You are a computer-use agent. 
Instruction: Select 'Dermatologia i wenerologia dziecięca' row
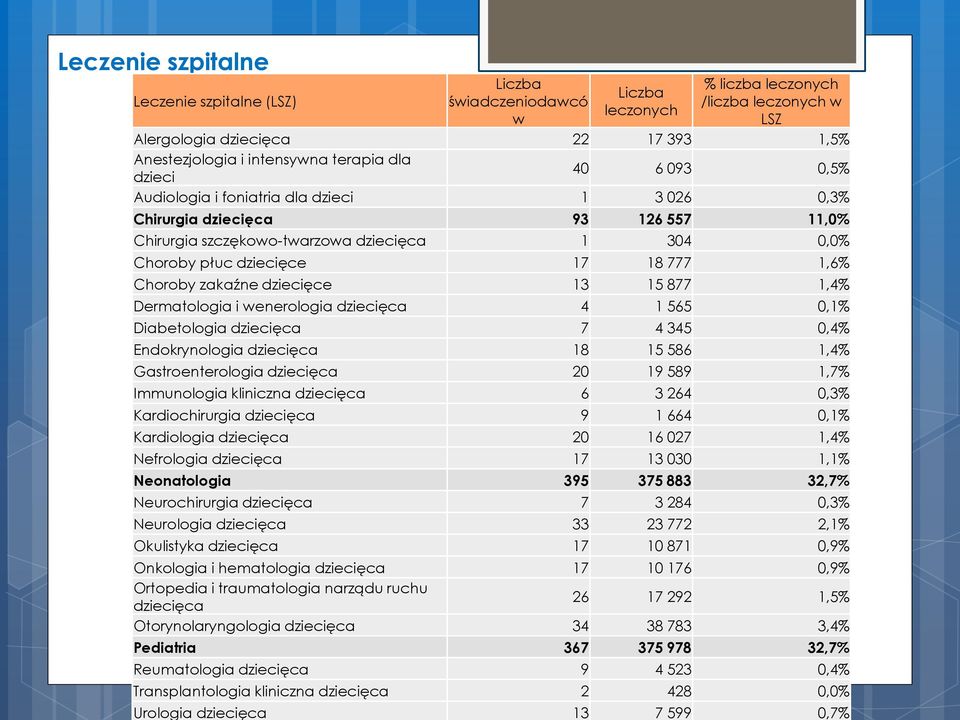pos(491,306)
